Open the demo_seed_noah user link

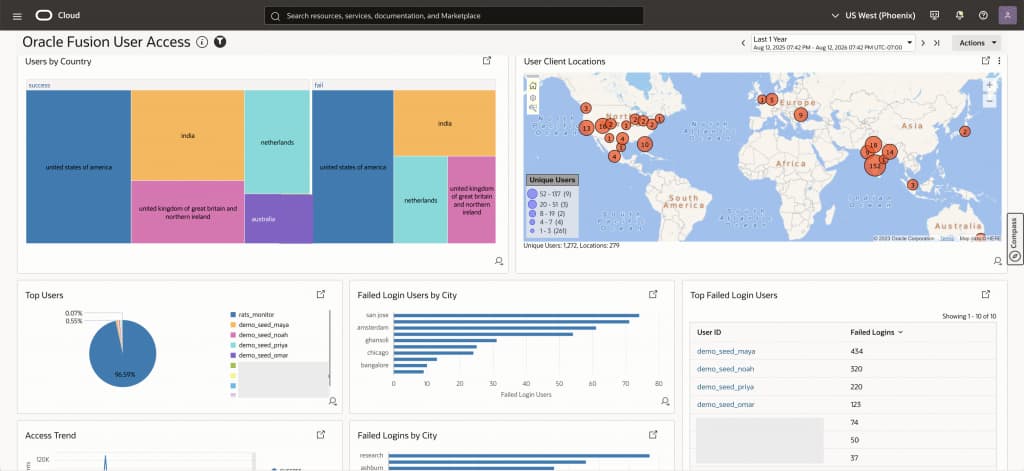pyautogui.click(x=726, y=369)
